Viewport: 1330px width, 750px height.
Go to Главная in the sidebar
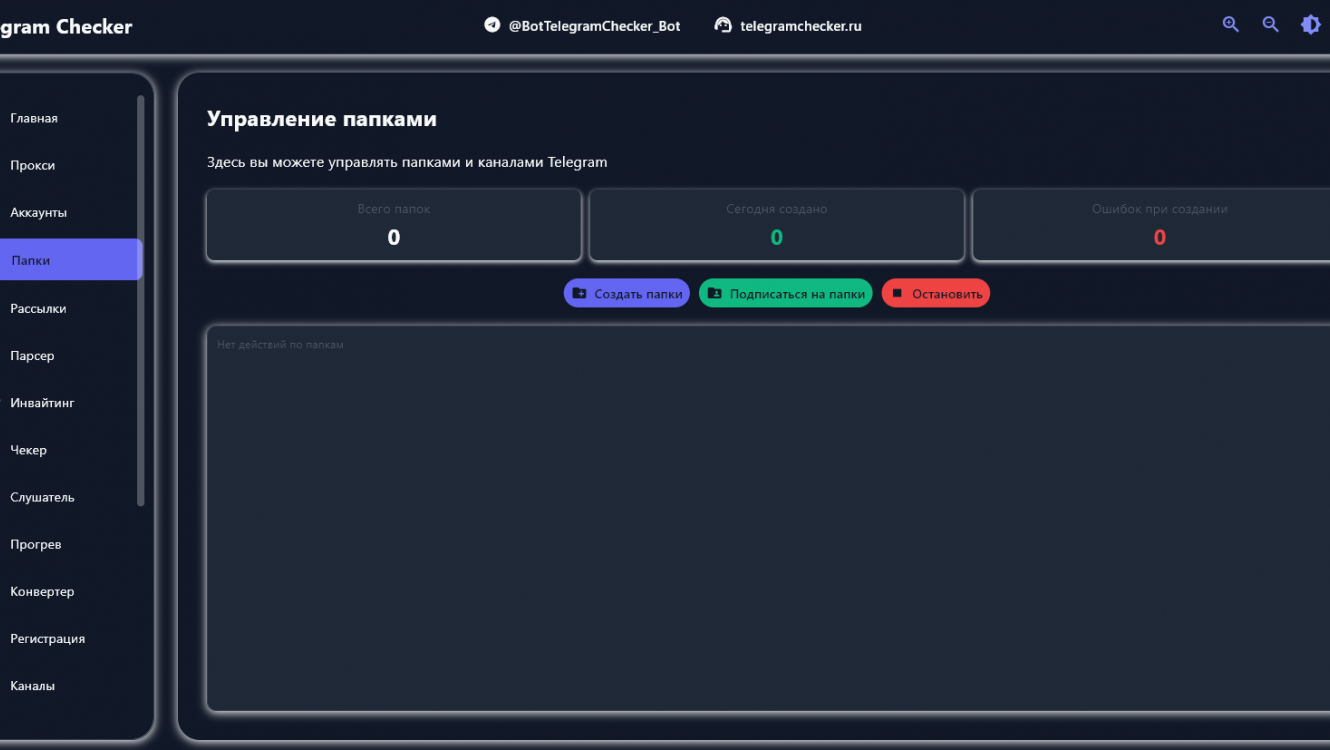pyautogui.click(x=34, y=118)
